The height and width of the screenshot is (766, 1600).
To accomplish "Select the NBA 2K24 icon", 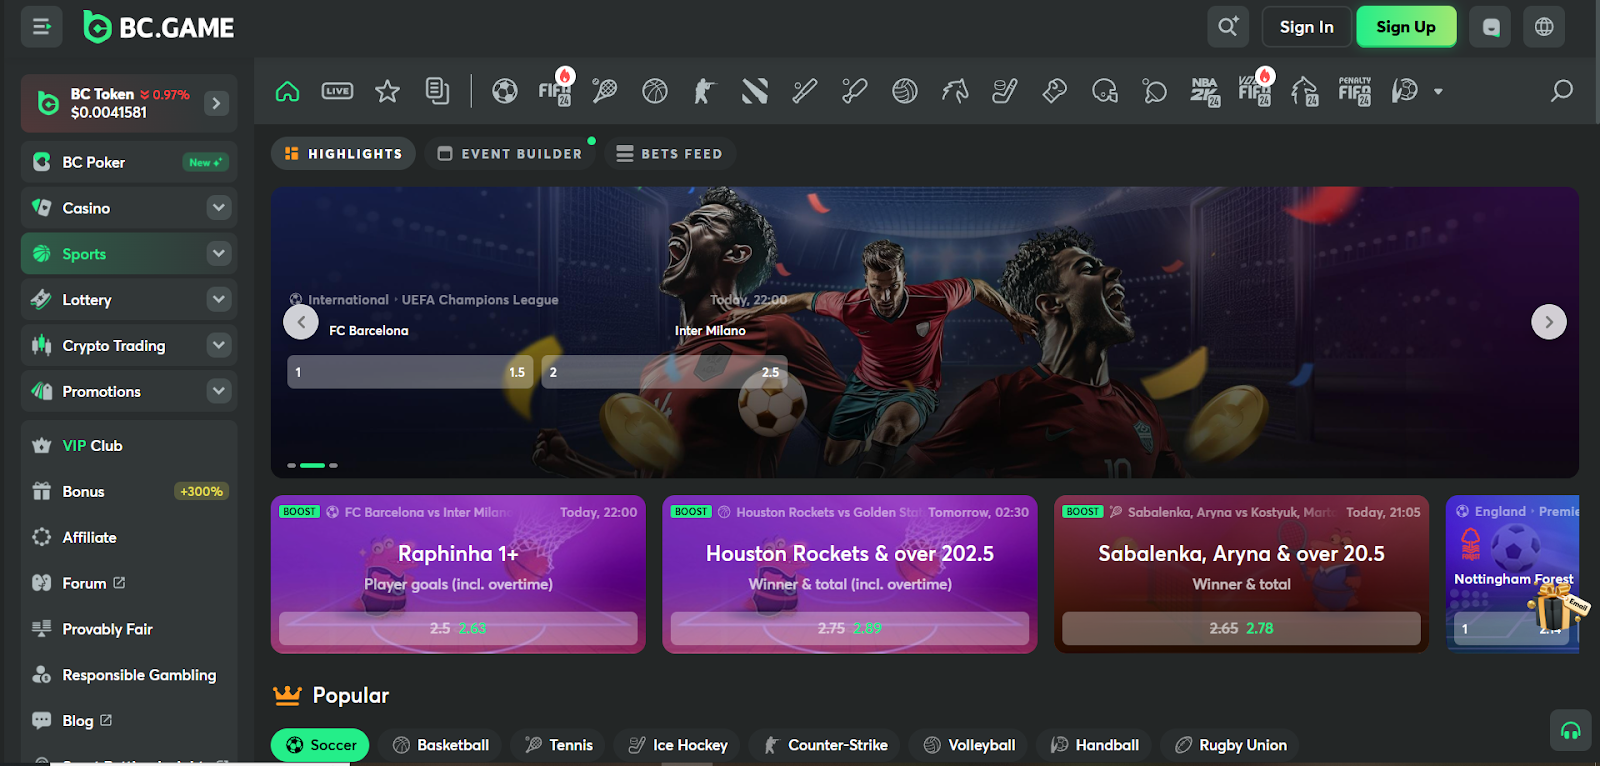I will point(1205,91).
